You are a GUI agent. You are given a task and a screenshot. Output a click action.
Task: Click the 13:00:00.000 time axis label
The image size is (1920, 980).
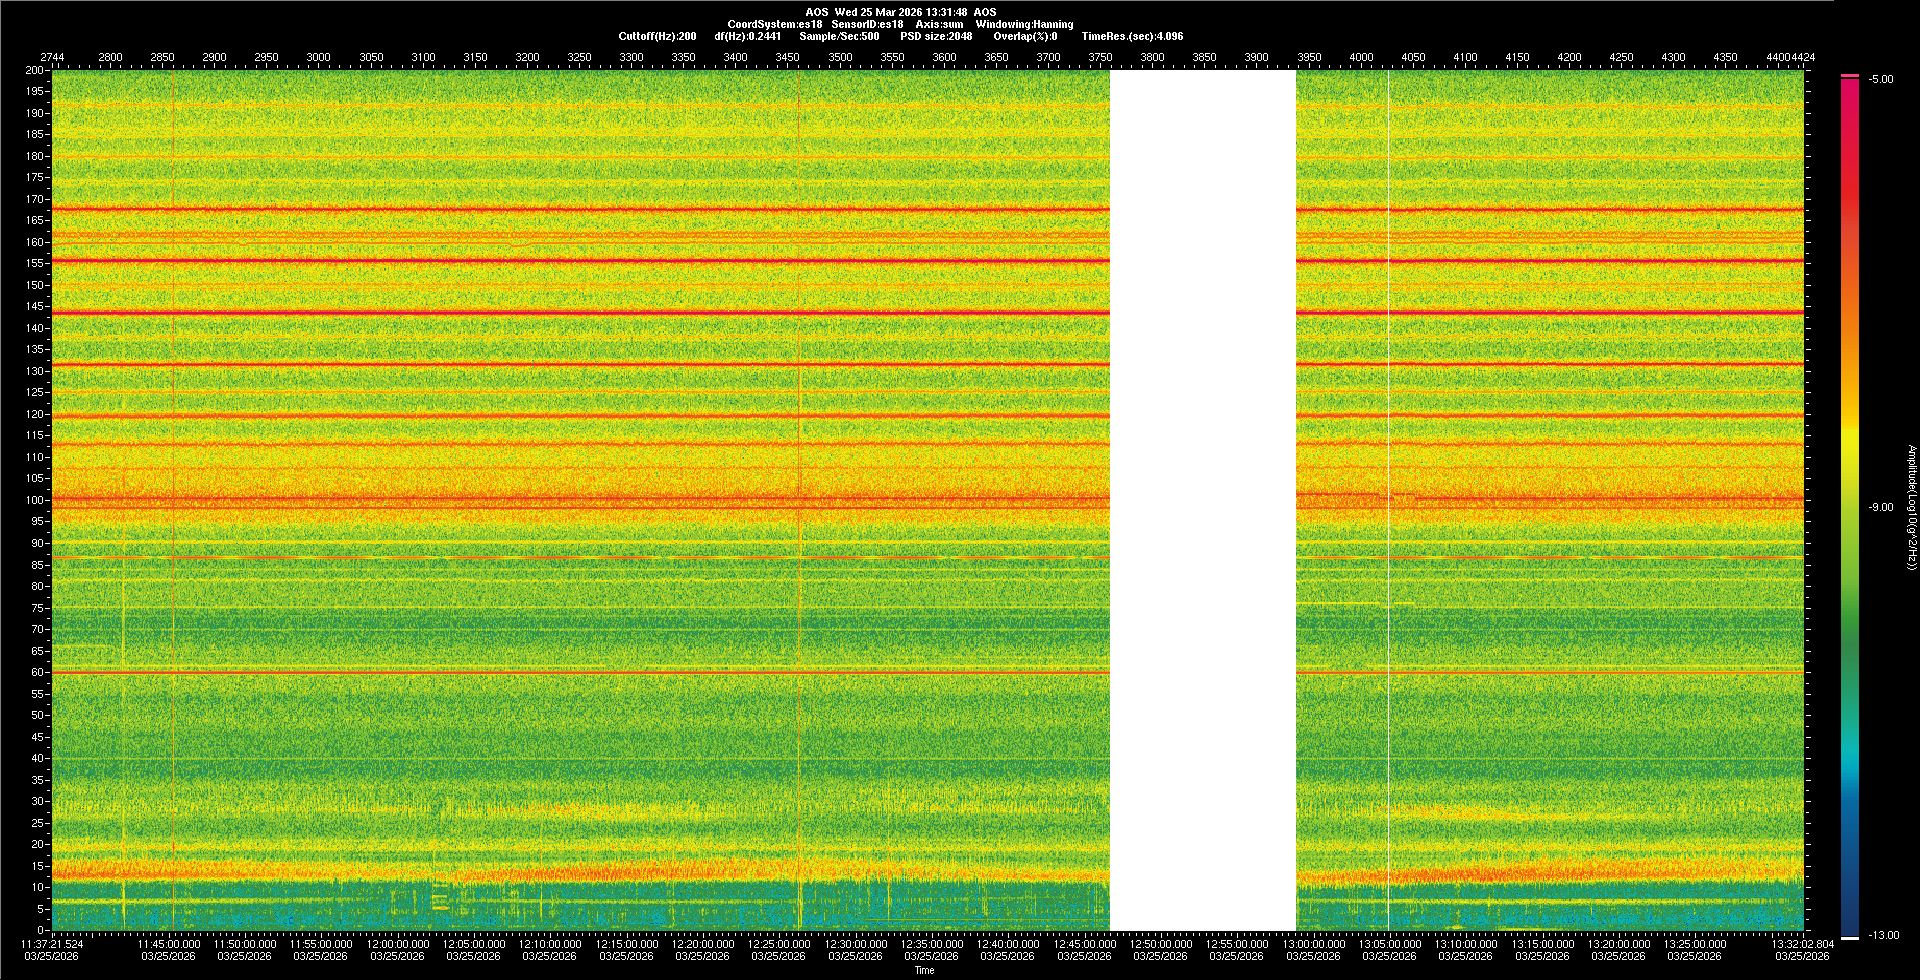tap(1313, 943)
